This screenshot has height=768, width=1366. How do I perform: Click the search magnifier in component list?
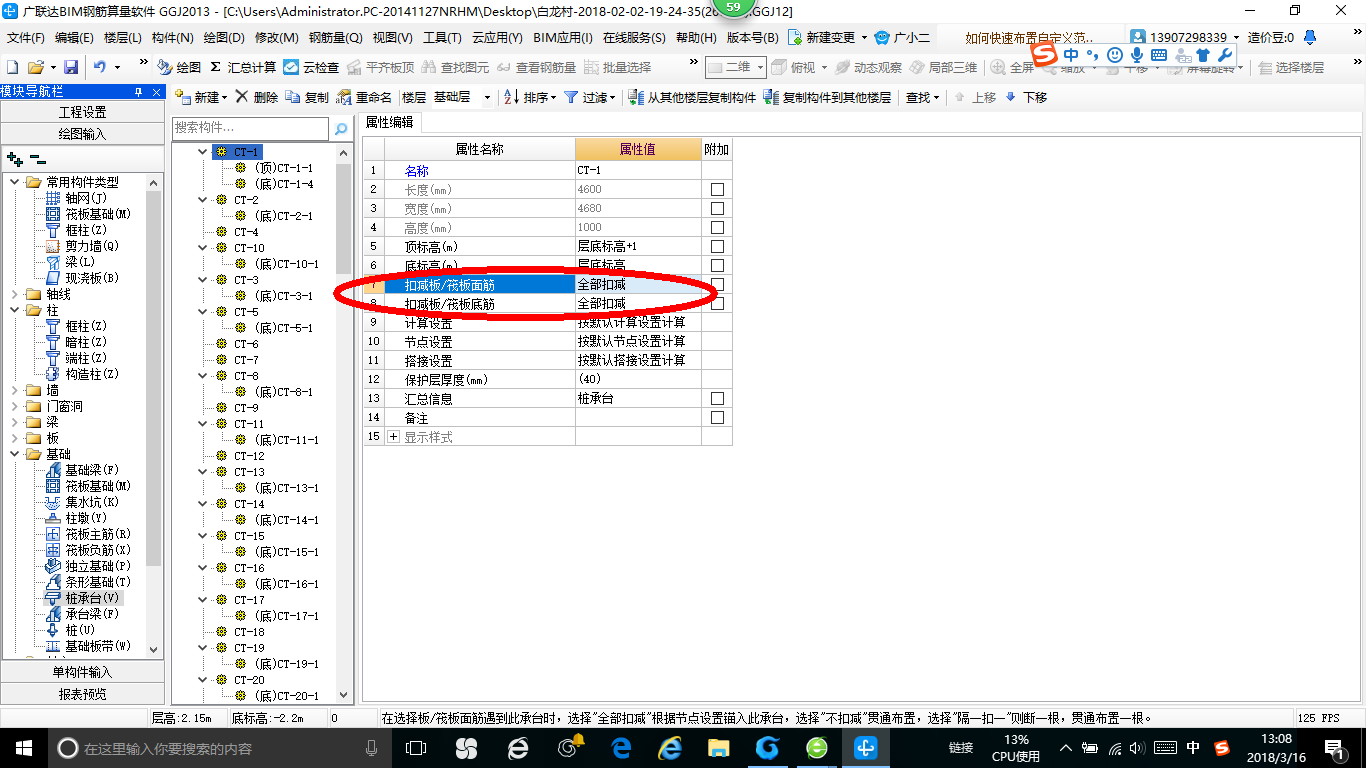pos(341,128)
